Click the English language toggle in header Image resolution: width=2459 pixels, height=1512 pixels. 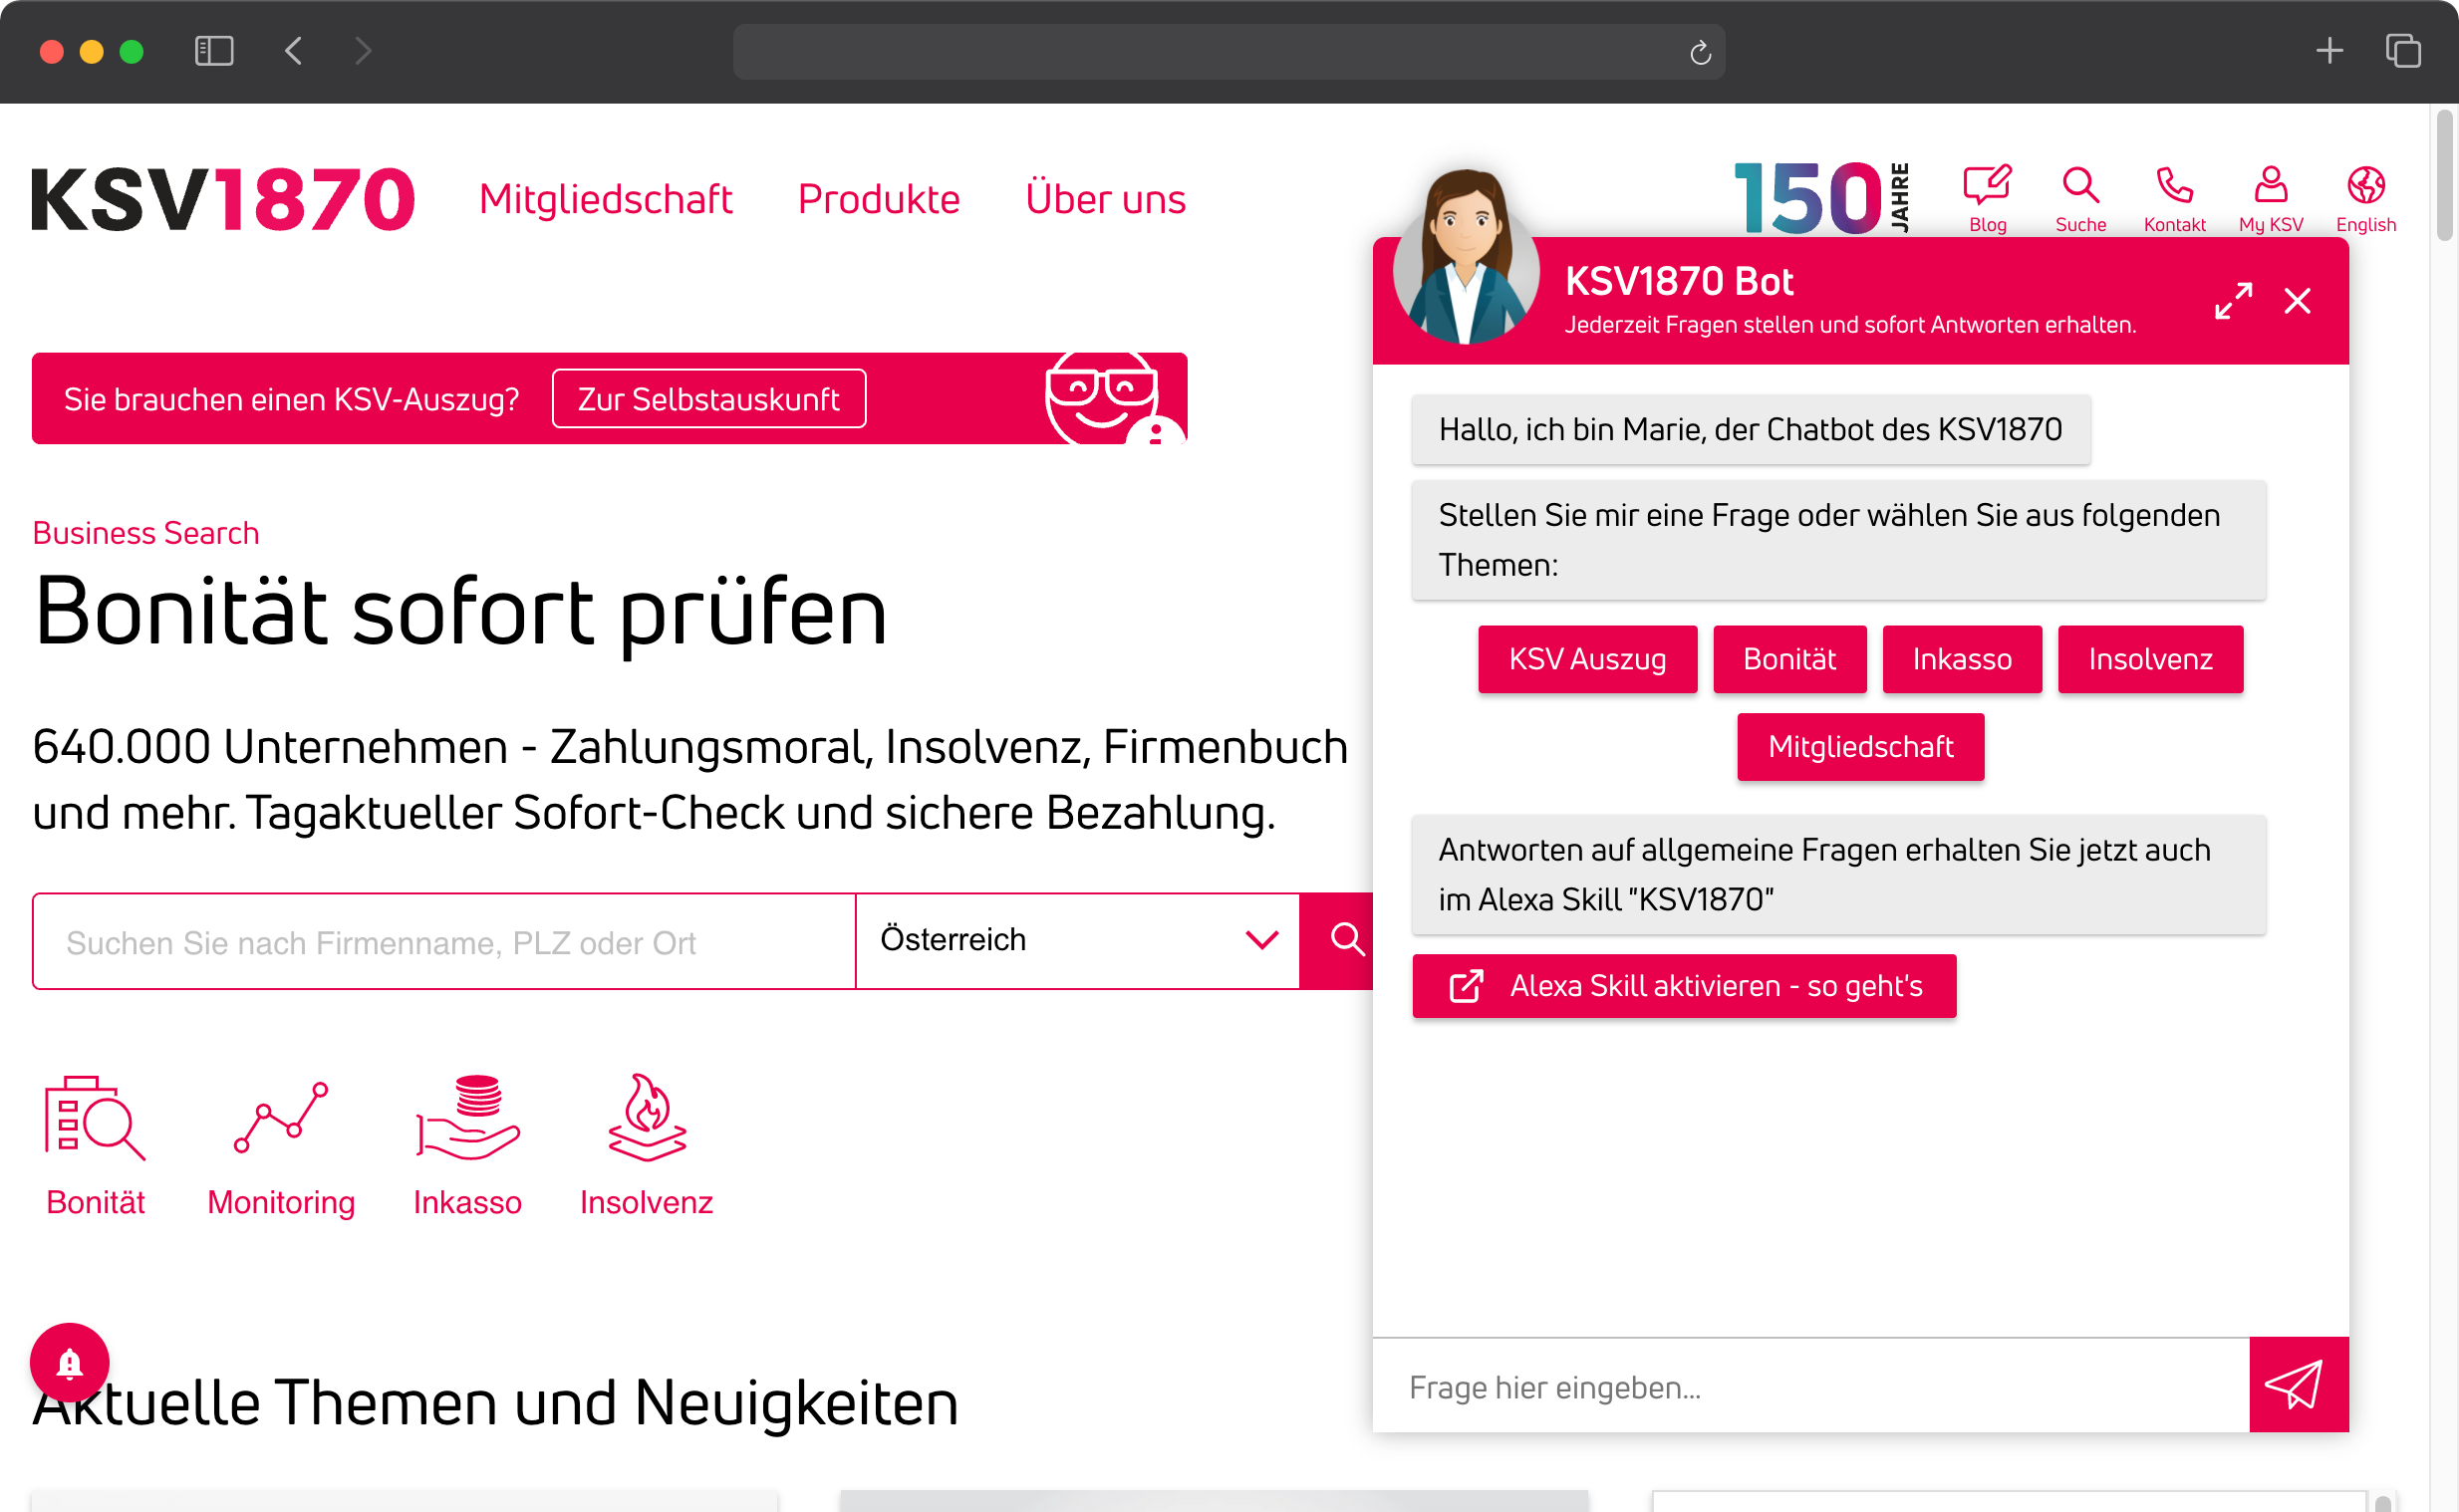[2367, 196]
